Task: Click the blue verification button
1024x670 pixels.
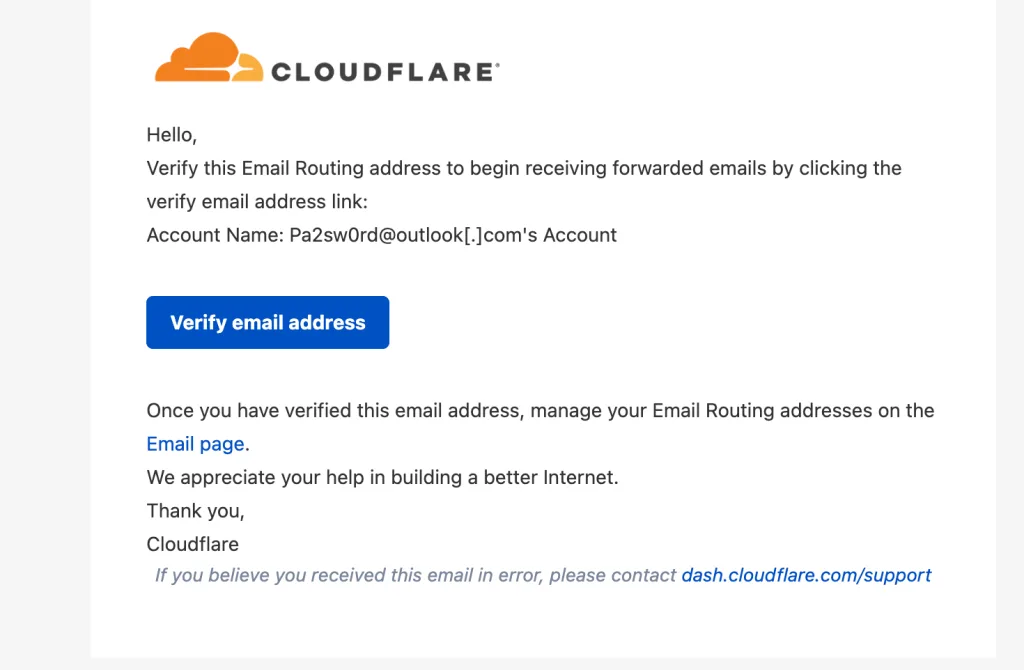Action: [267, 322]
